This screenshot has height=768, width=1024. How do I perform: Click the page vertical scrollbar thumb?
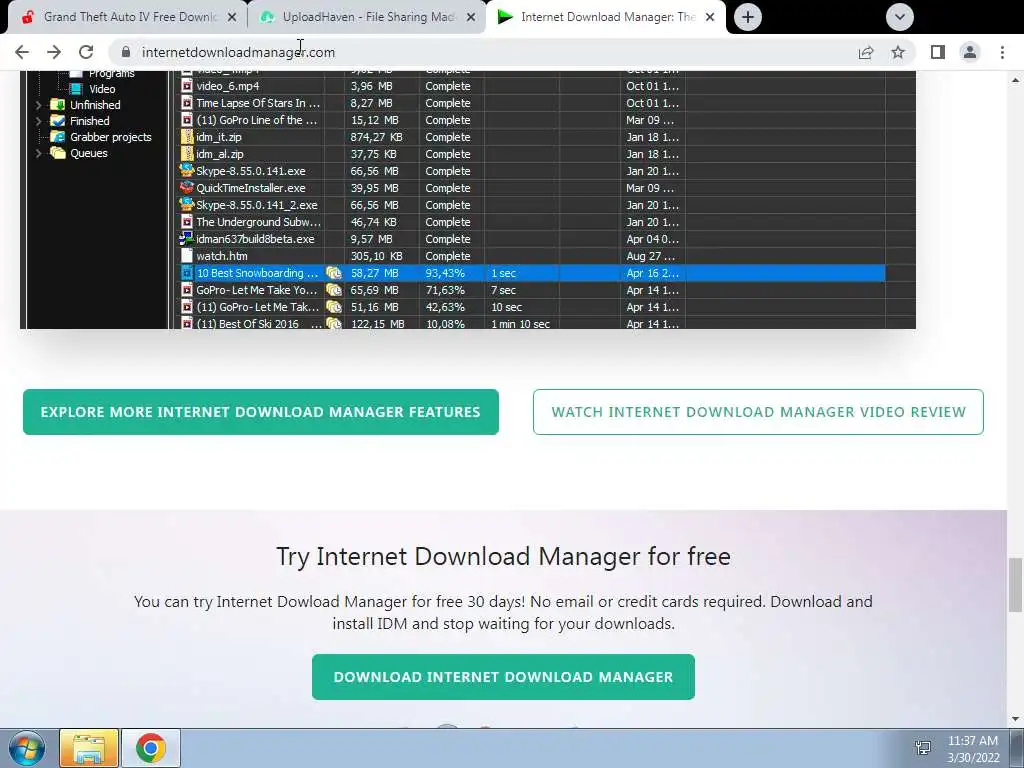click(x=1015, y=585)
